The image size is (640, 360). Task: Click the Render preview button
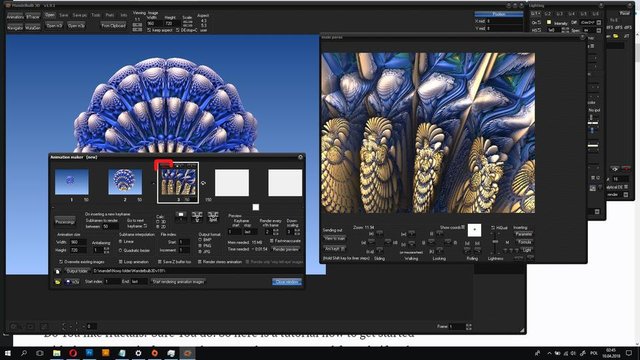pyautogui.click(x=286, y=249)
